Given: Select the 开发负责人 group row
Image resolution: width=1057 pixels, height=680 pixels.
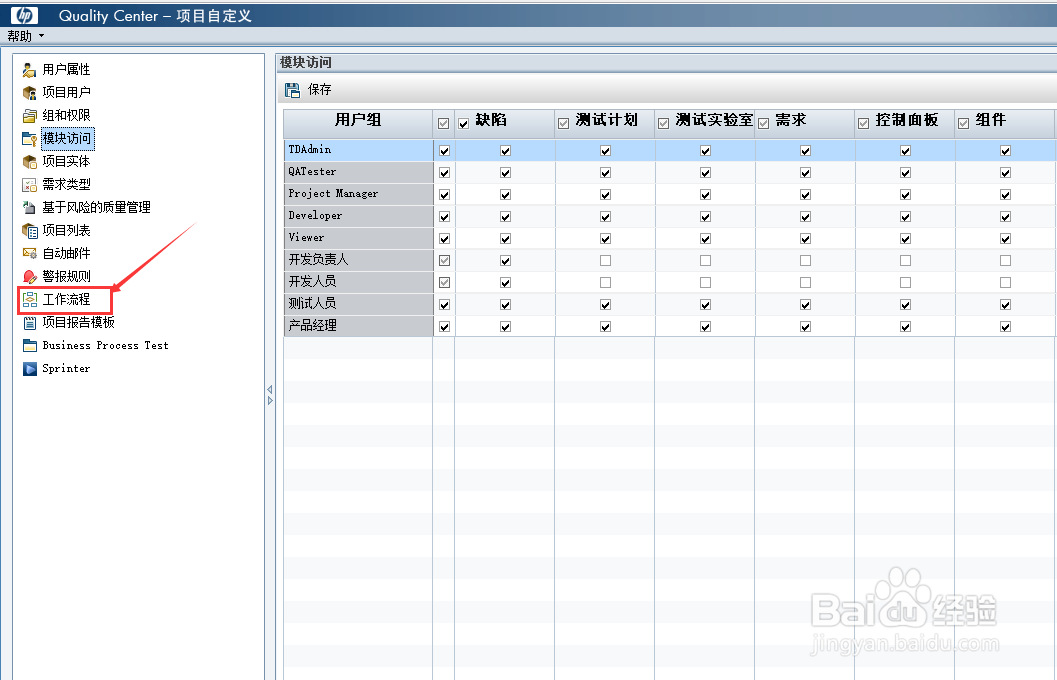Looking at the screenshot, I should pyautogui.click(x=358, y=260).
